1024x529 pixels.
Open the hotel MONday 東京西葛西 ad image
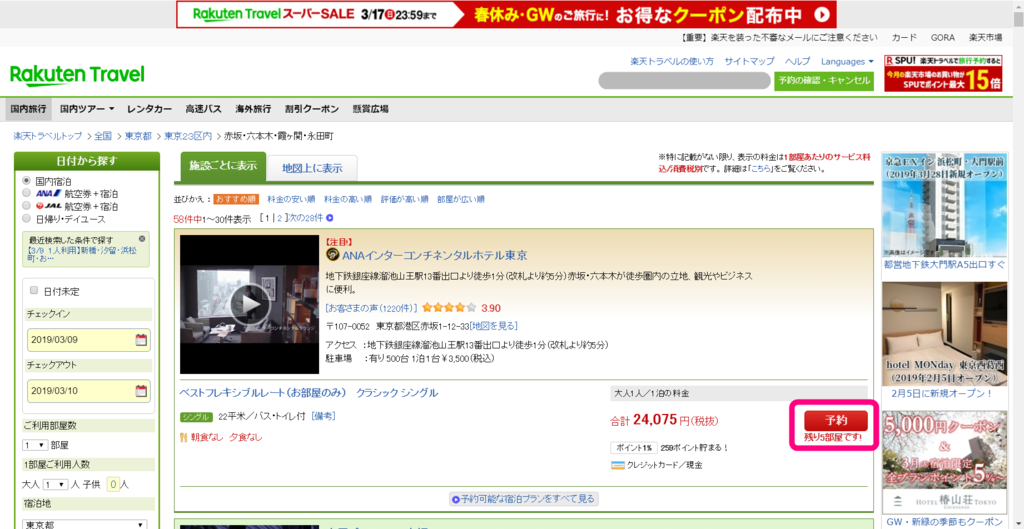[x=943, y=334]
